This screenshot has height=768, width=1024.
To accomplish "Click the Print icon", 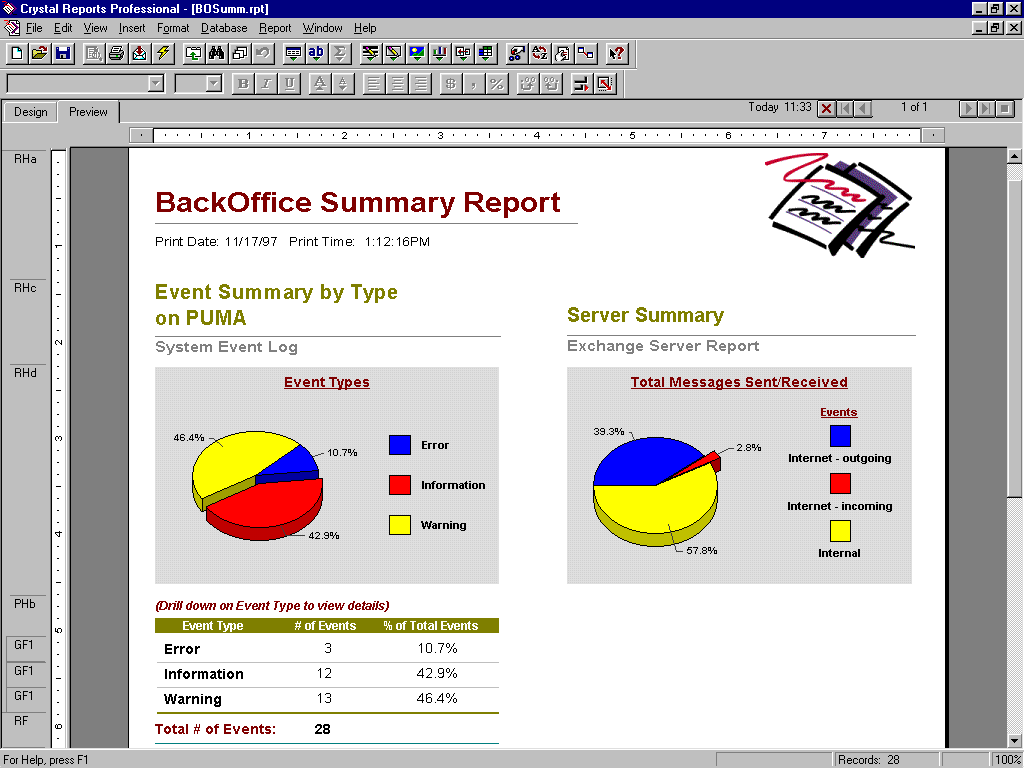I will point(116,54).
